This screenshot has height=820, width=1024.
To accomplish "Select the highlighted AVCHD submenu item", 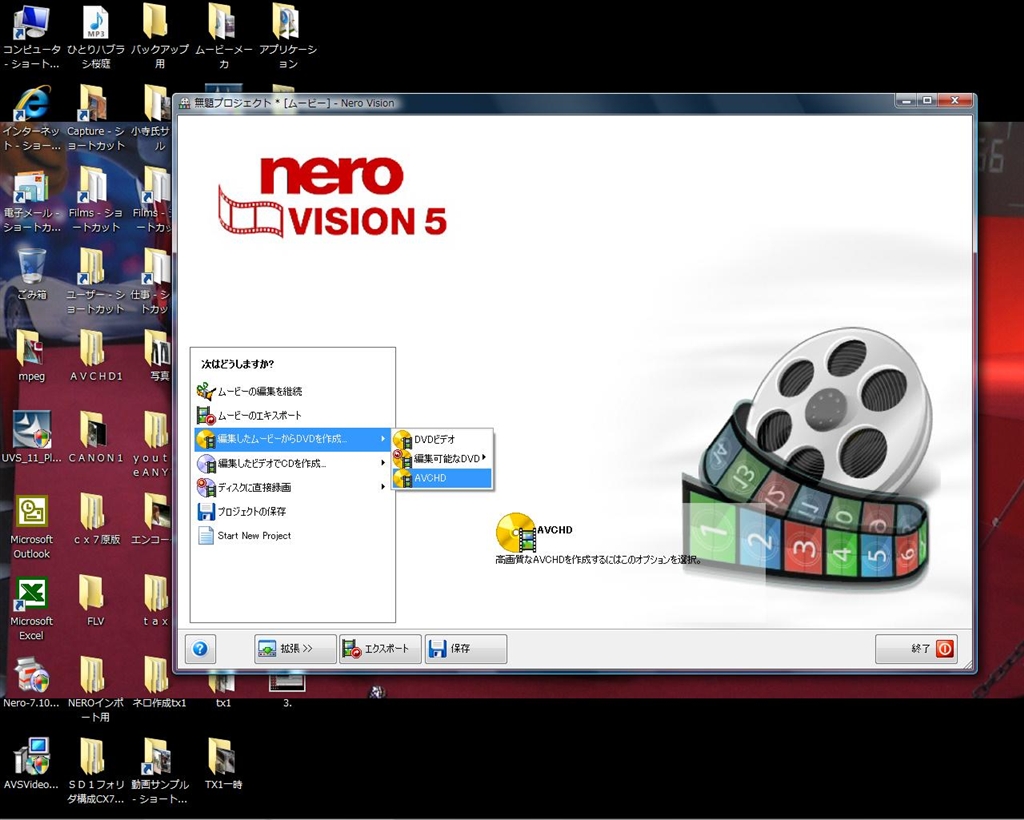I will tap(442, 478).
